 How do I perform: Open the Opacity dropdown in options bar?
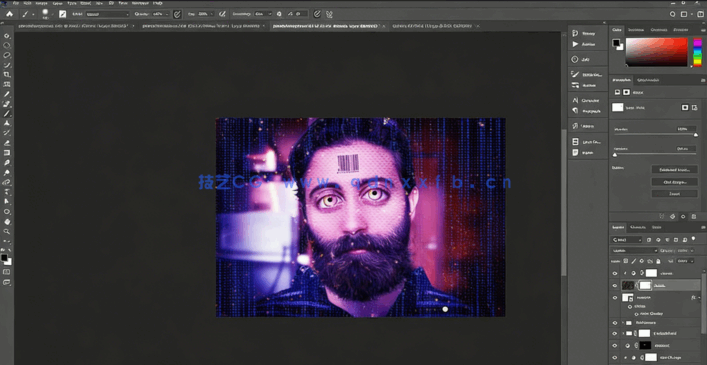tap(167, 14)
